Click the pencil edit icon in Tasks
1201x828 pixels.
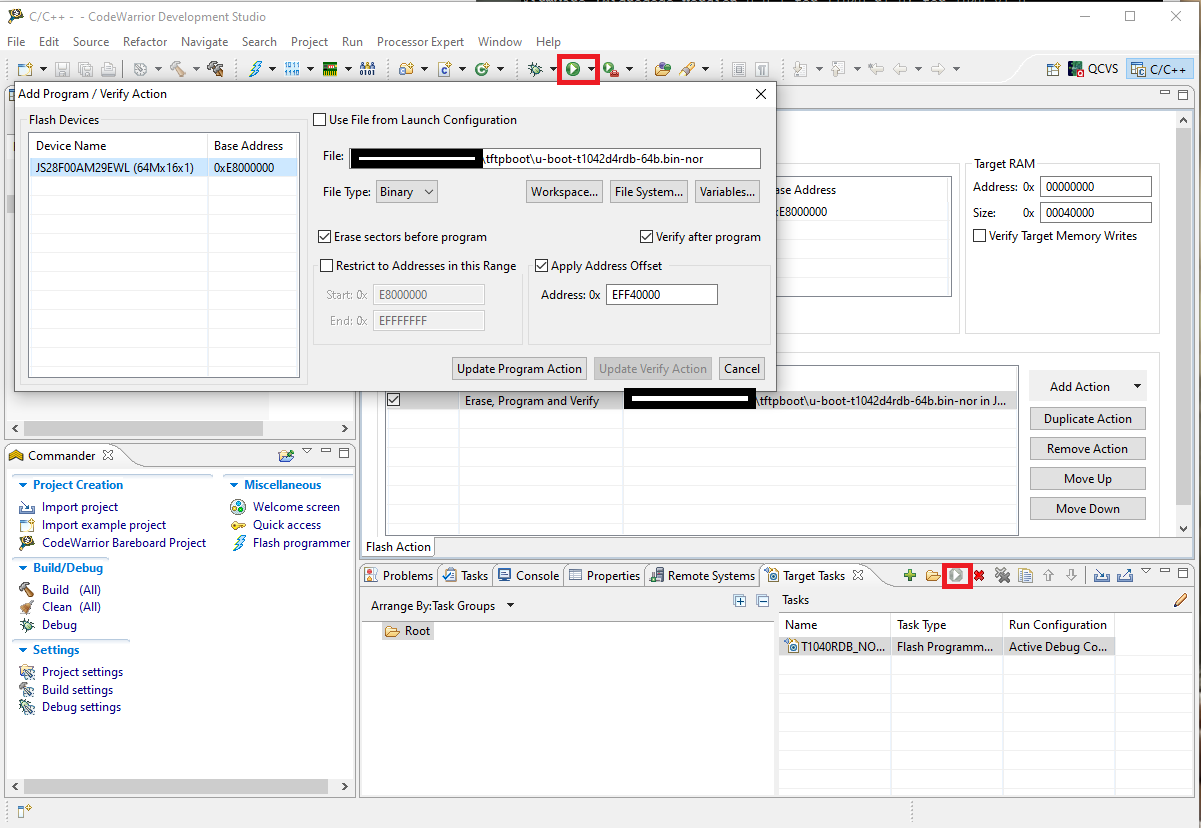point(1180,600)
